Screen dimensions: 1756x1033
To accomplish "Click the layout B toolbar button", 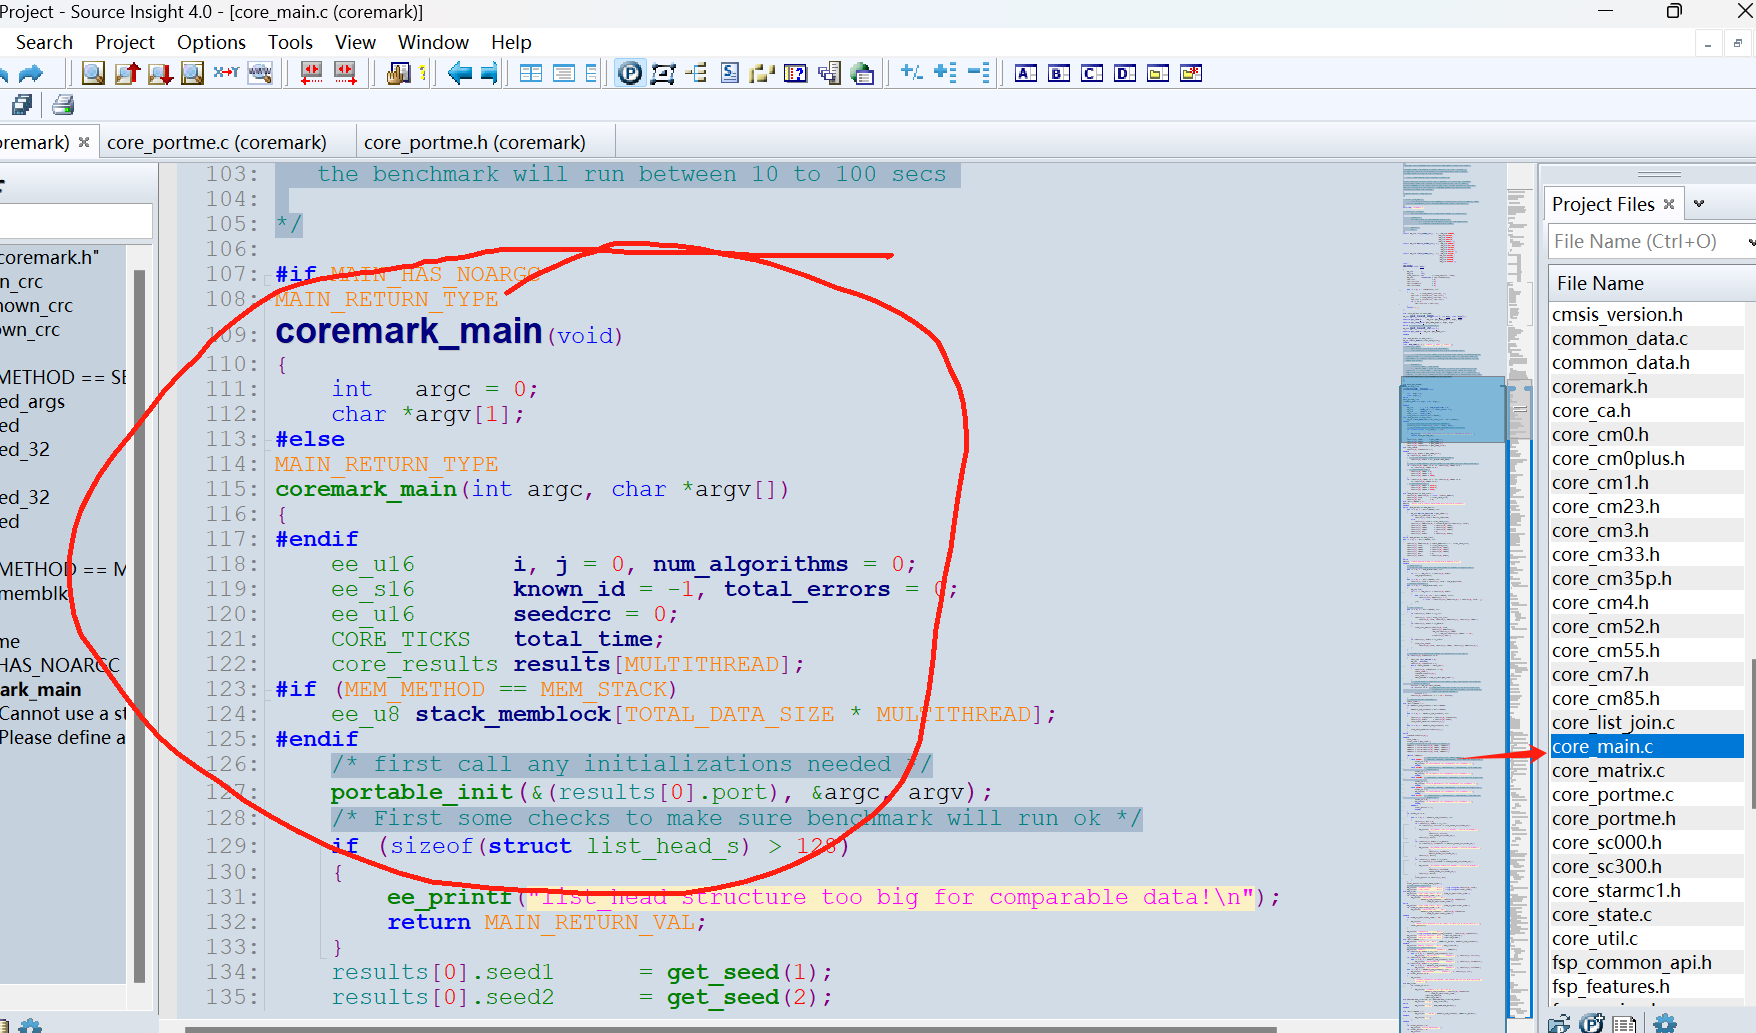I will click(1059, 73).
